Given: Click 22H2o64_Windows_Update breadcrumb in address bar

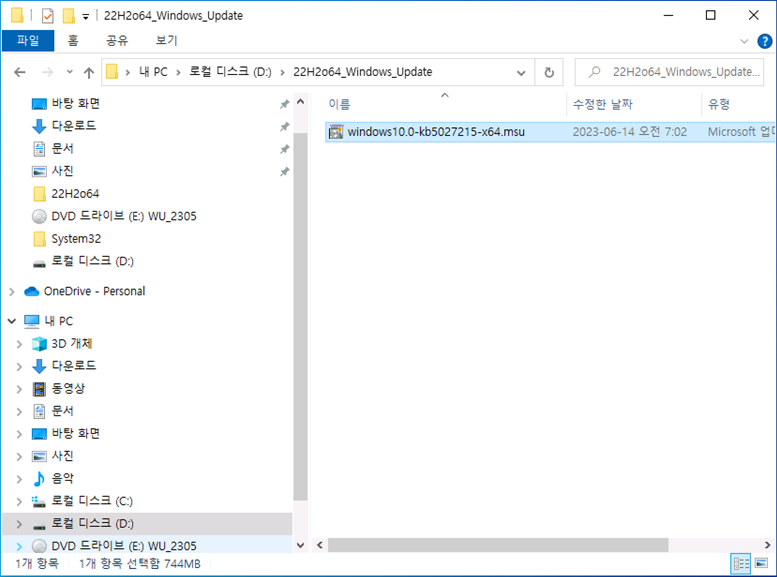Looking at the screenshot, I should point(363,72).
